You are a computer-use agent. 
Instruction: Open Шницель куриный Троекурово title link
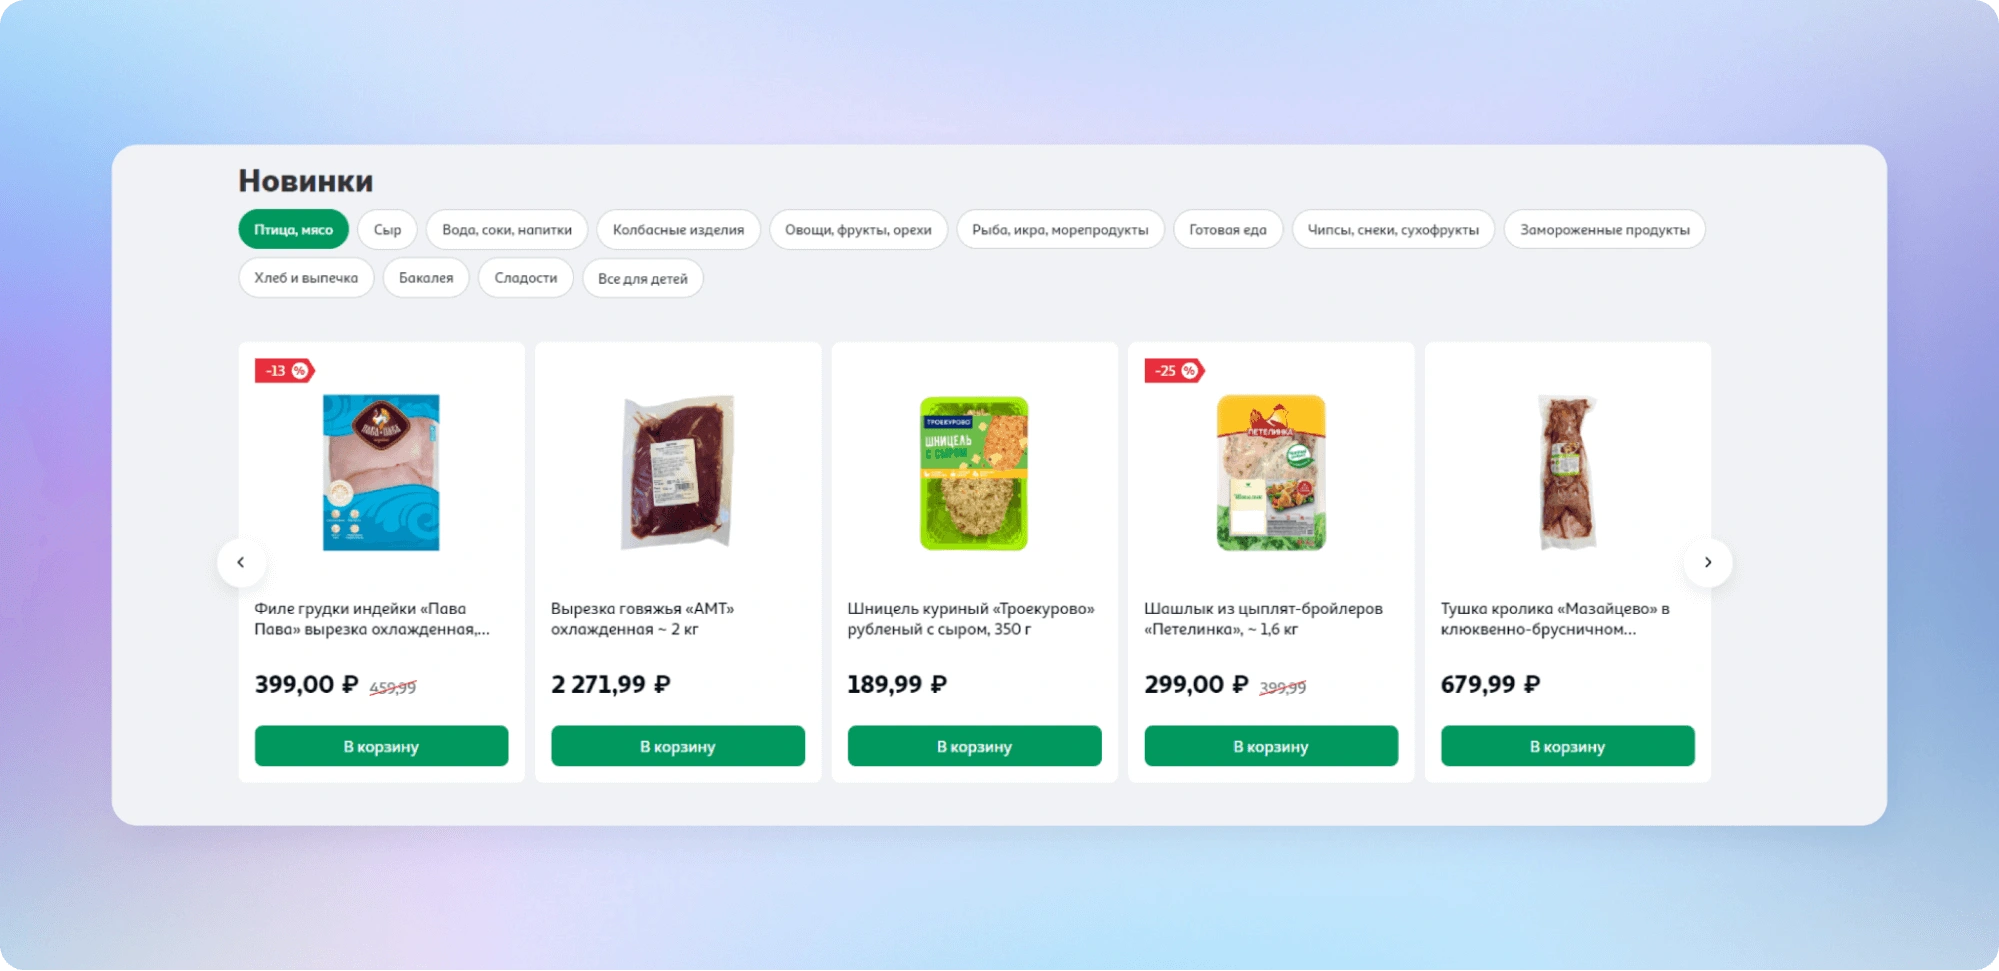coord(971,619)
